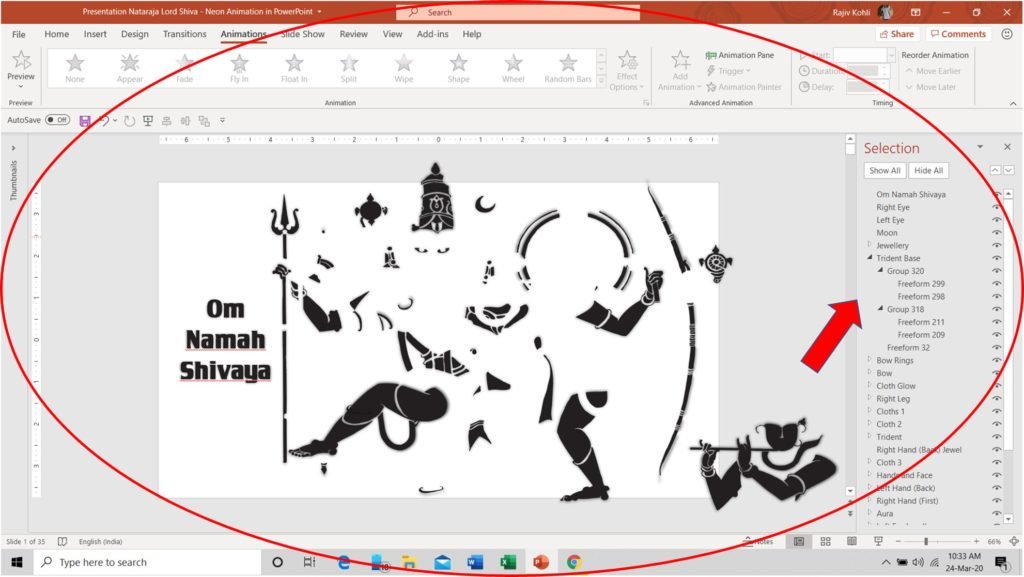Hide the Om Namah Shivaya object
1024x577 pixels.
[x=997, y=195]
